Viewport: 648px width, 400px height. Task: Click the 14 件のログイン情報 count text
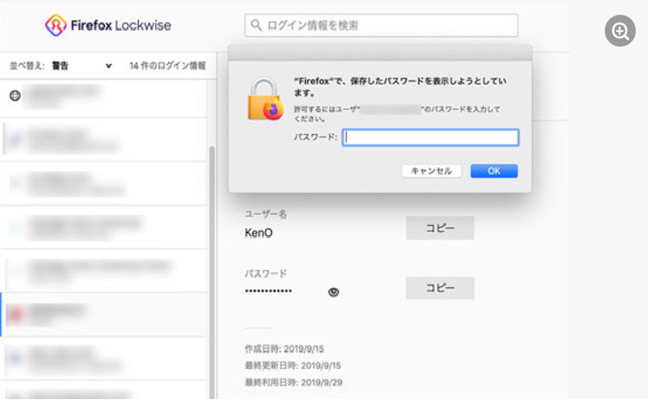coord(167,66)
